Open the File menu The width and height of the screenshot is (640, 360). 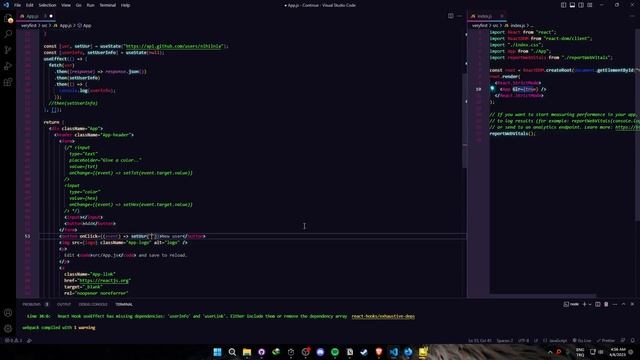pos(18,5)
